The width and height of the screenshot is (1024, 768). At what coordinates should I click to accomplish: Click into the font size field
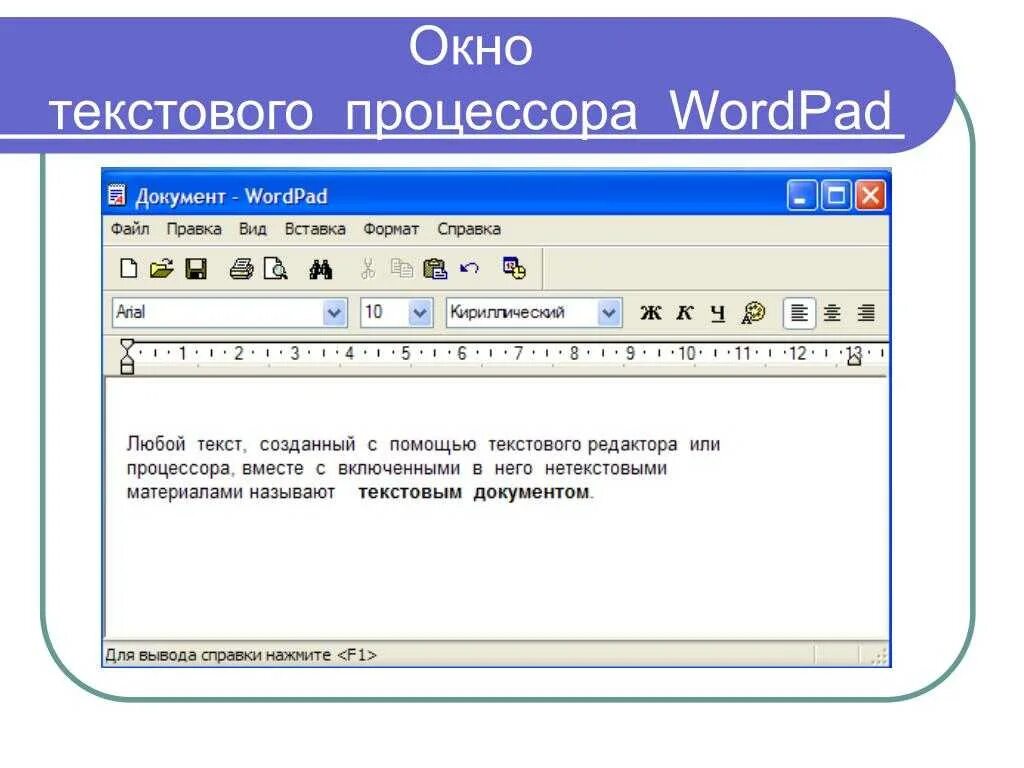coord(385,313)
